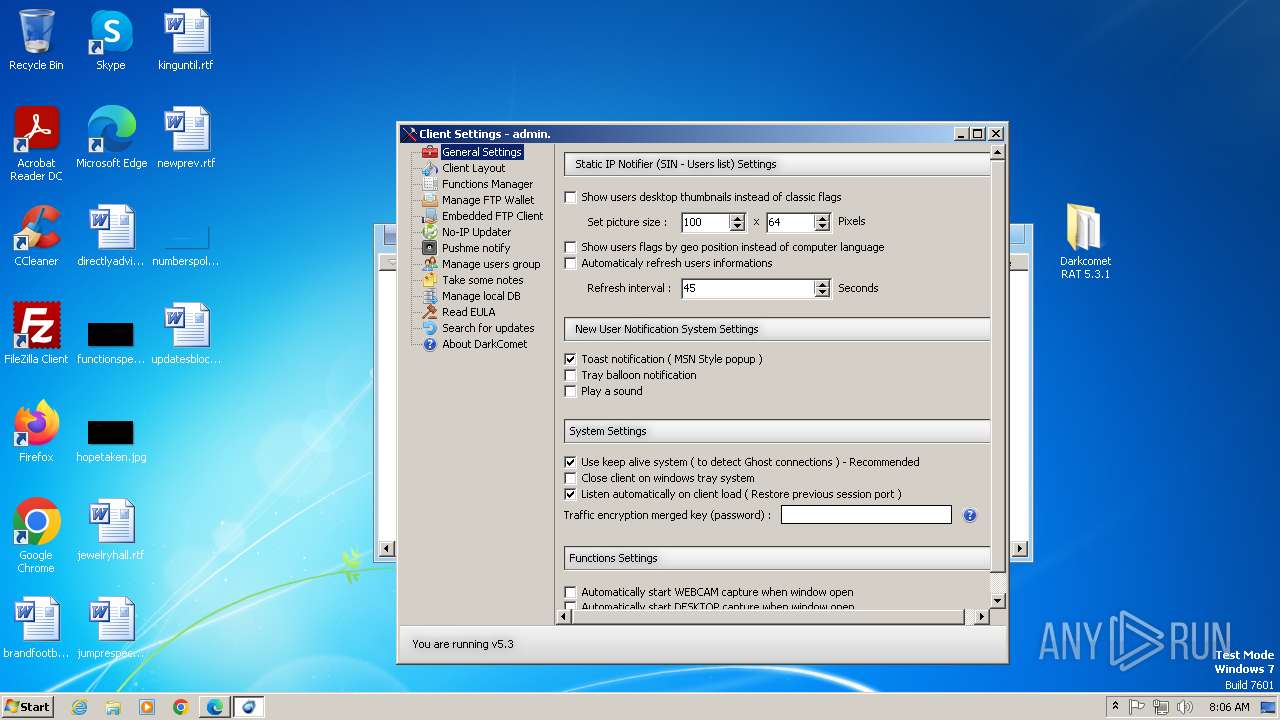Increase picture width spinner up arrow

(738, 218)
